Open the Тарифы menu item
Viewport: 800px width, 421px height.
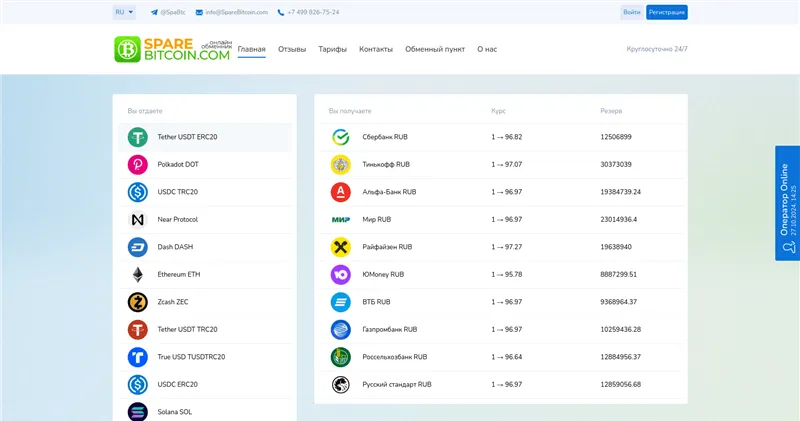click(333, 49)
